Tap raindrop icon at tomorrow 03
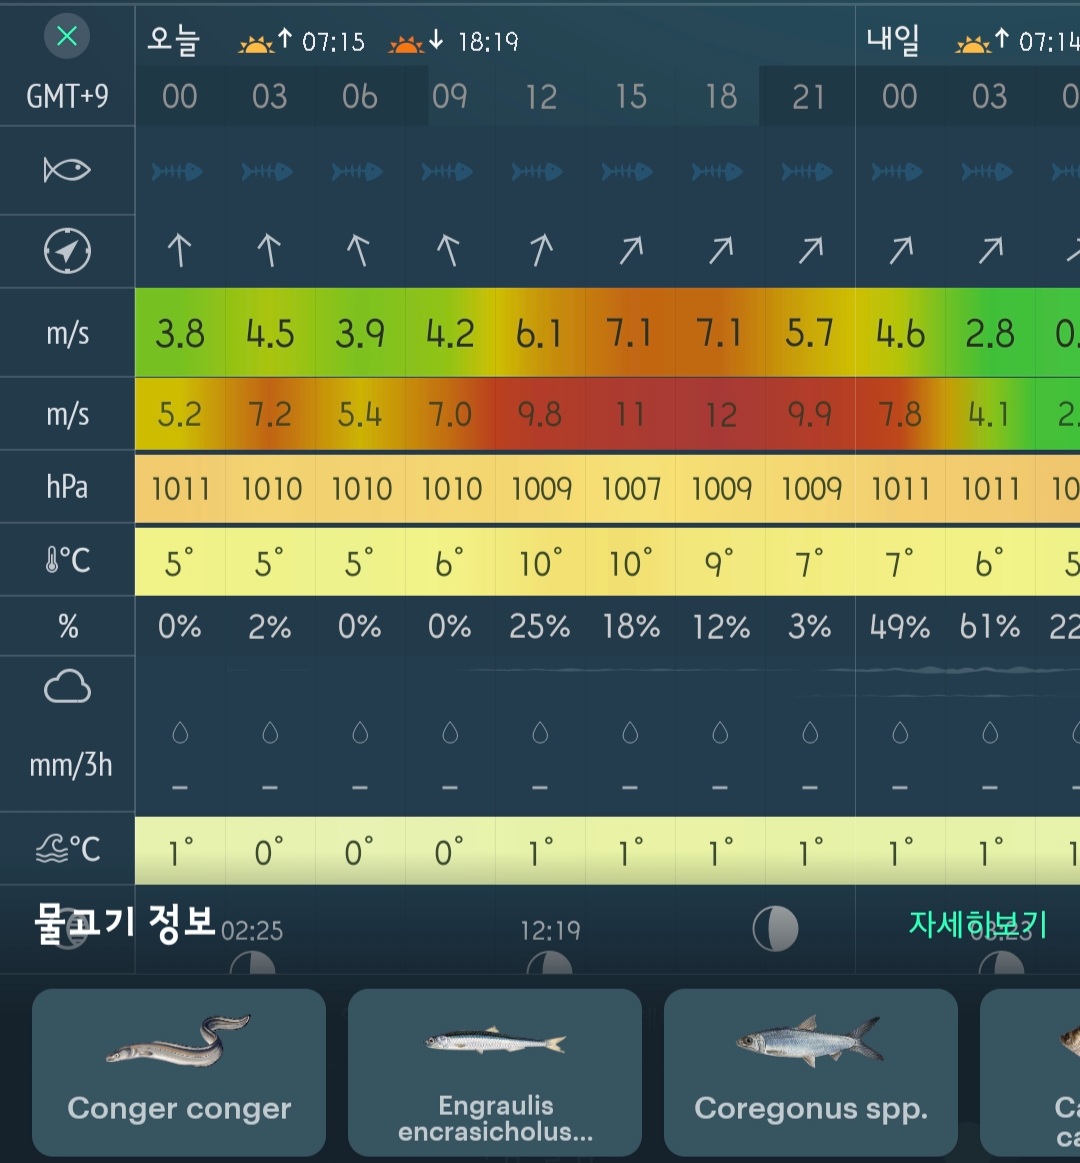The height and width of the screenshot is (1163, 1080). (990, 733)
